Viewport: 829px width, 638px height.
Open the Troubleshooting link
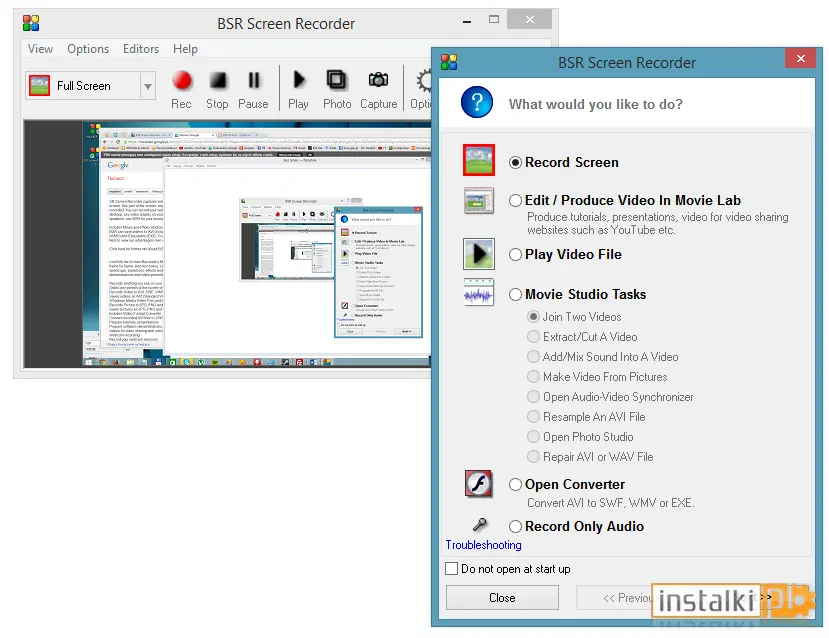[483, 545]
